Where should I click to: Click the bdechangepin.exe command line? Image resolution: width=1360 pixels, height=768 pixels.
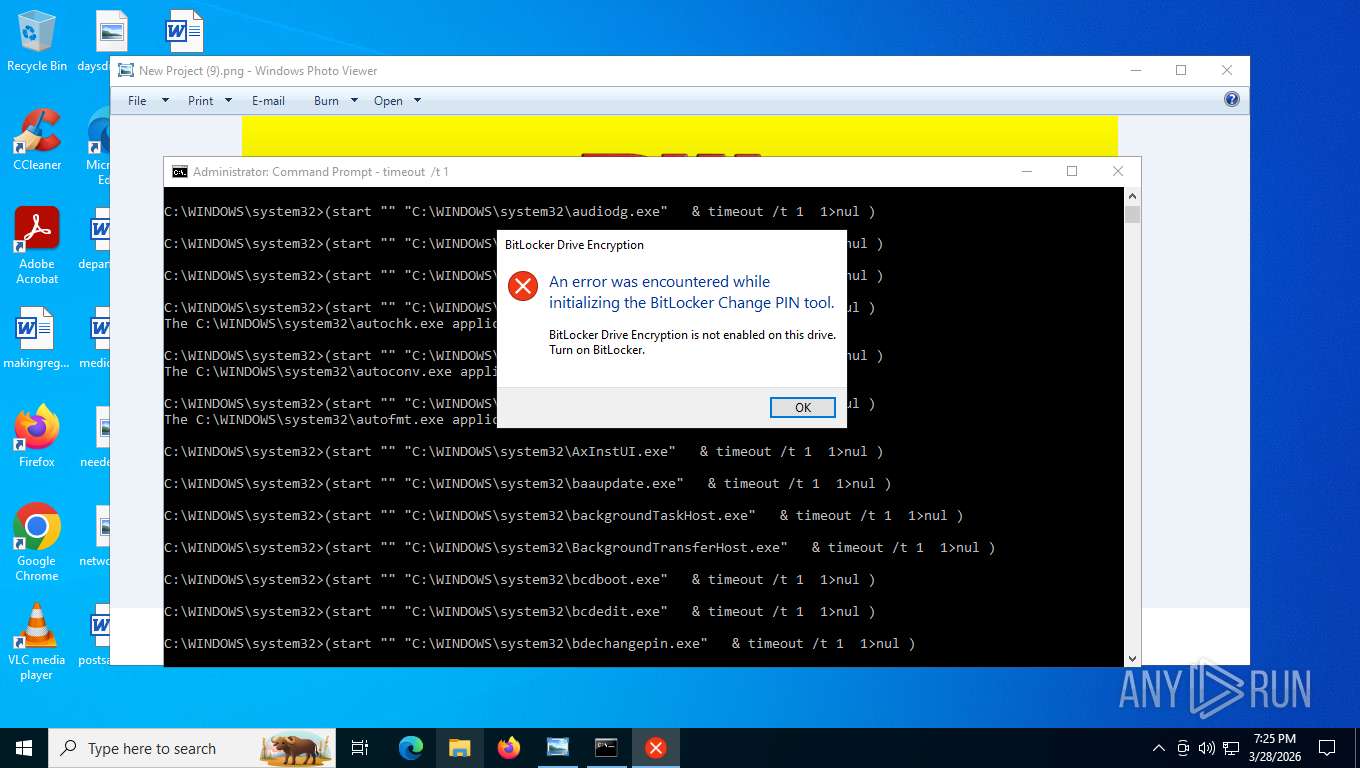540,643
